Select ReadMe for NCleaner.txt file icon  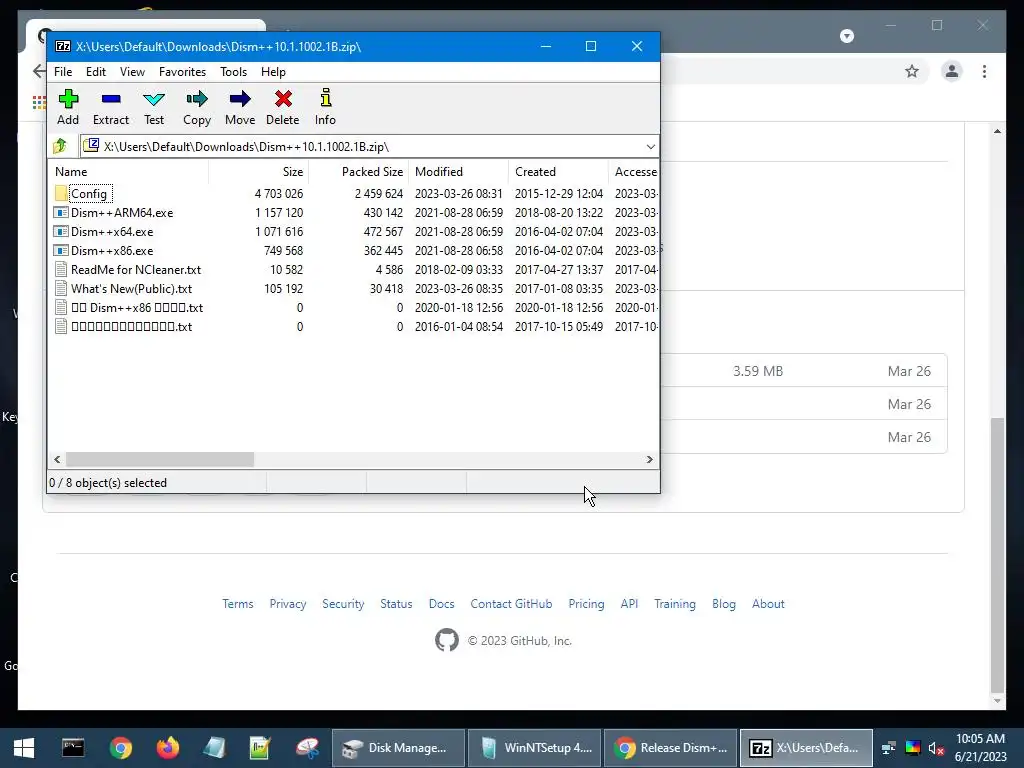pos(61,270)
